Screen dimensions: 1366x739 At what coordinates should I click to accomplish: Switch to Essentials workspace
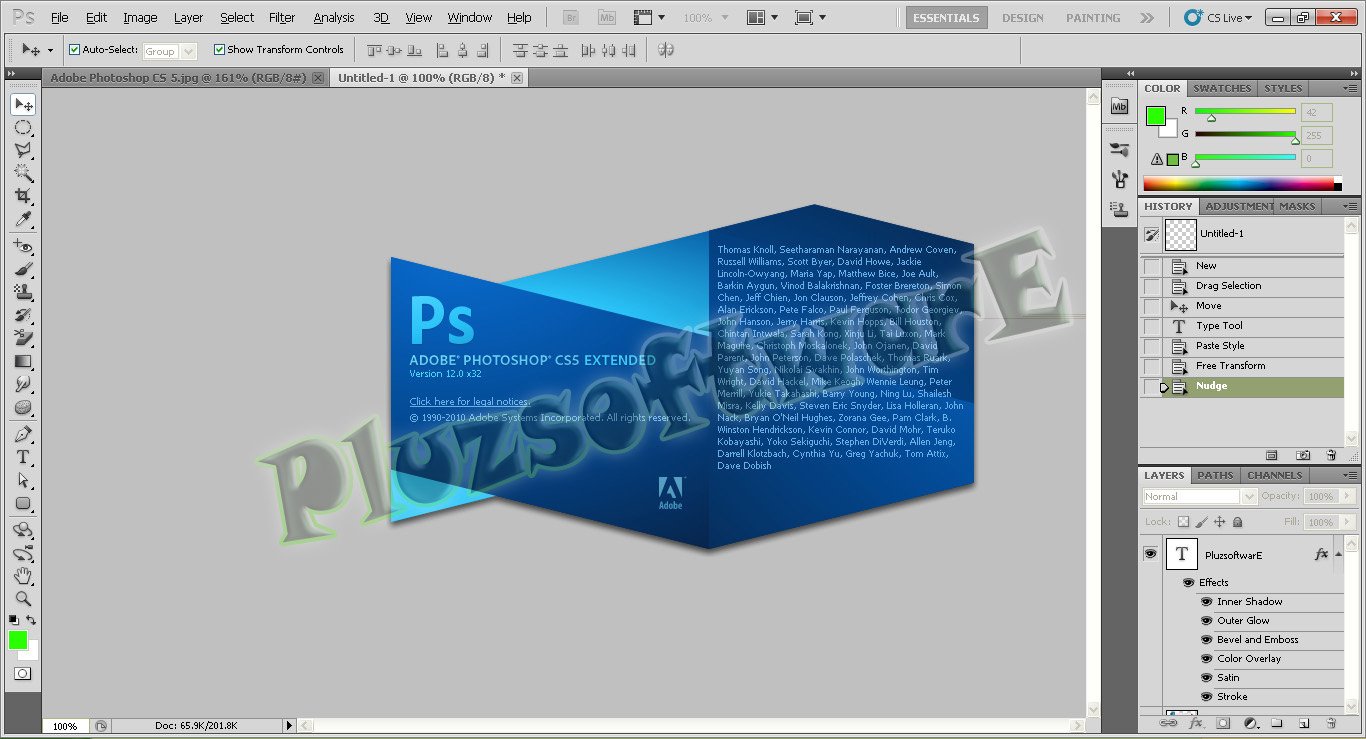pos(947,17)
